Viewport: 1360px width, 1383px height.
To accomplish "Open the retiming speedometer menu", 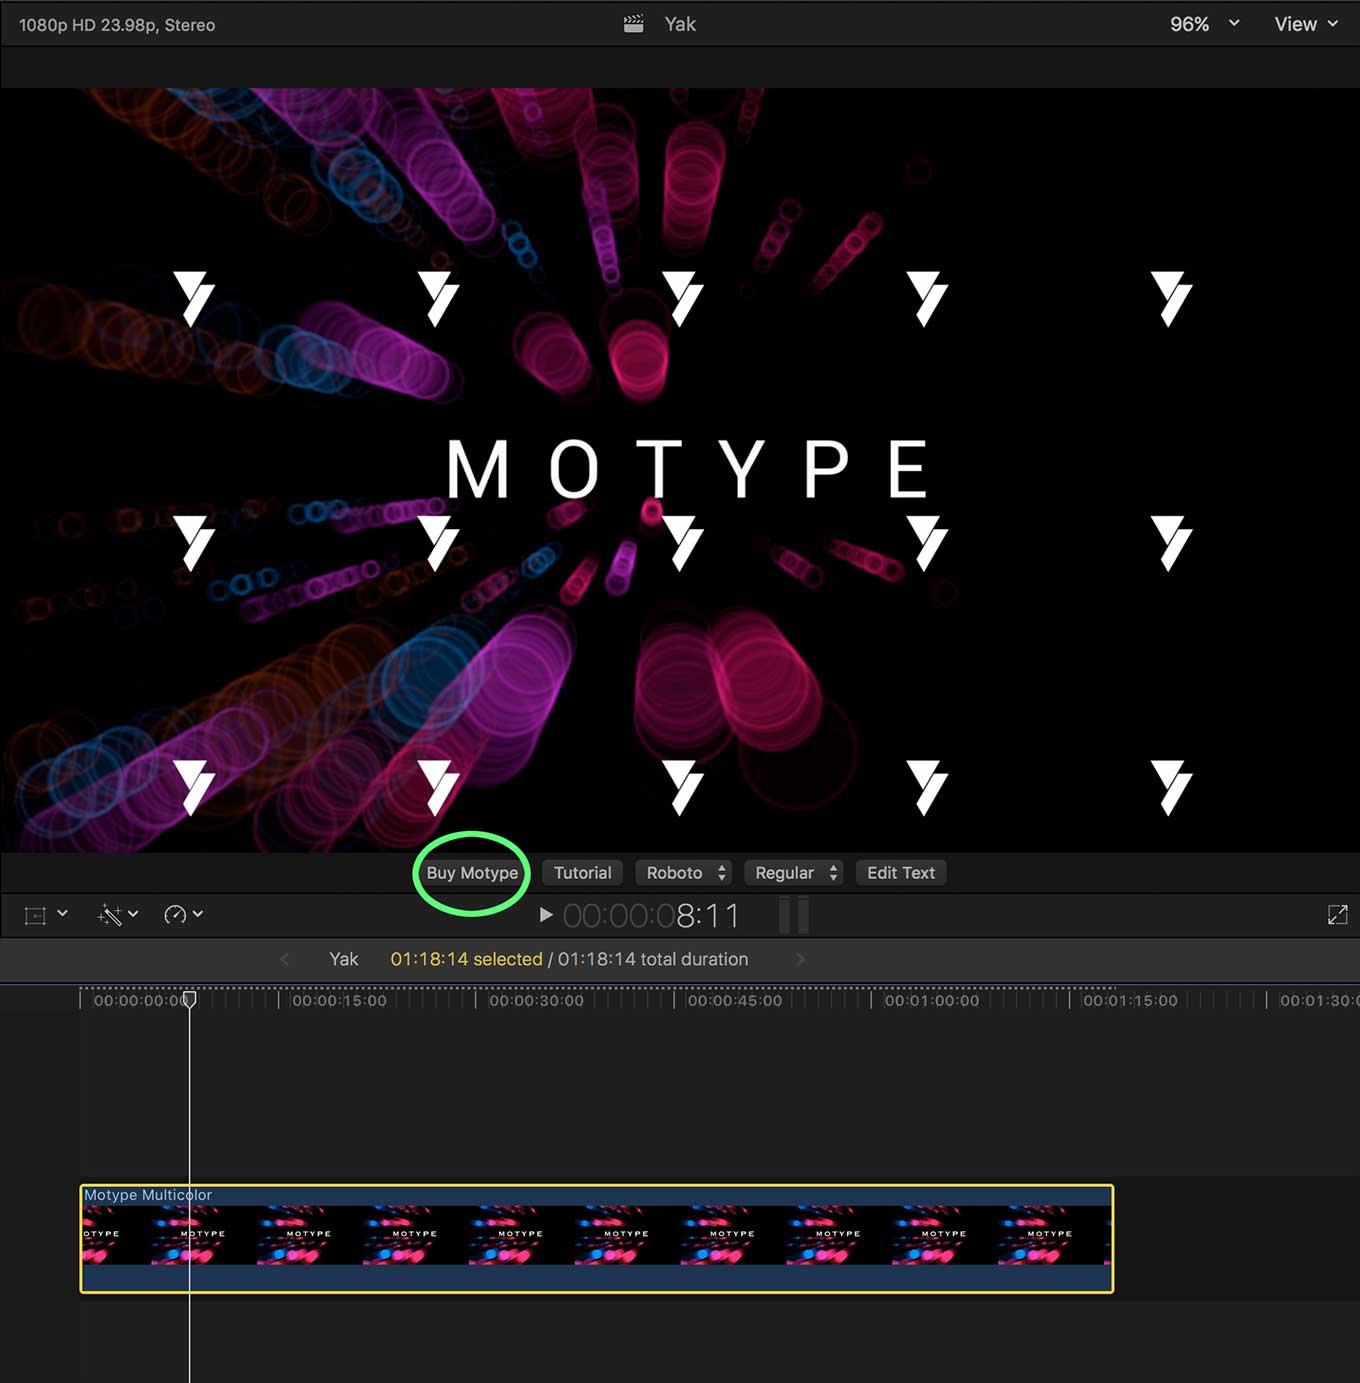I will click(183, 915).
